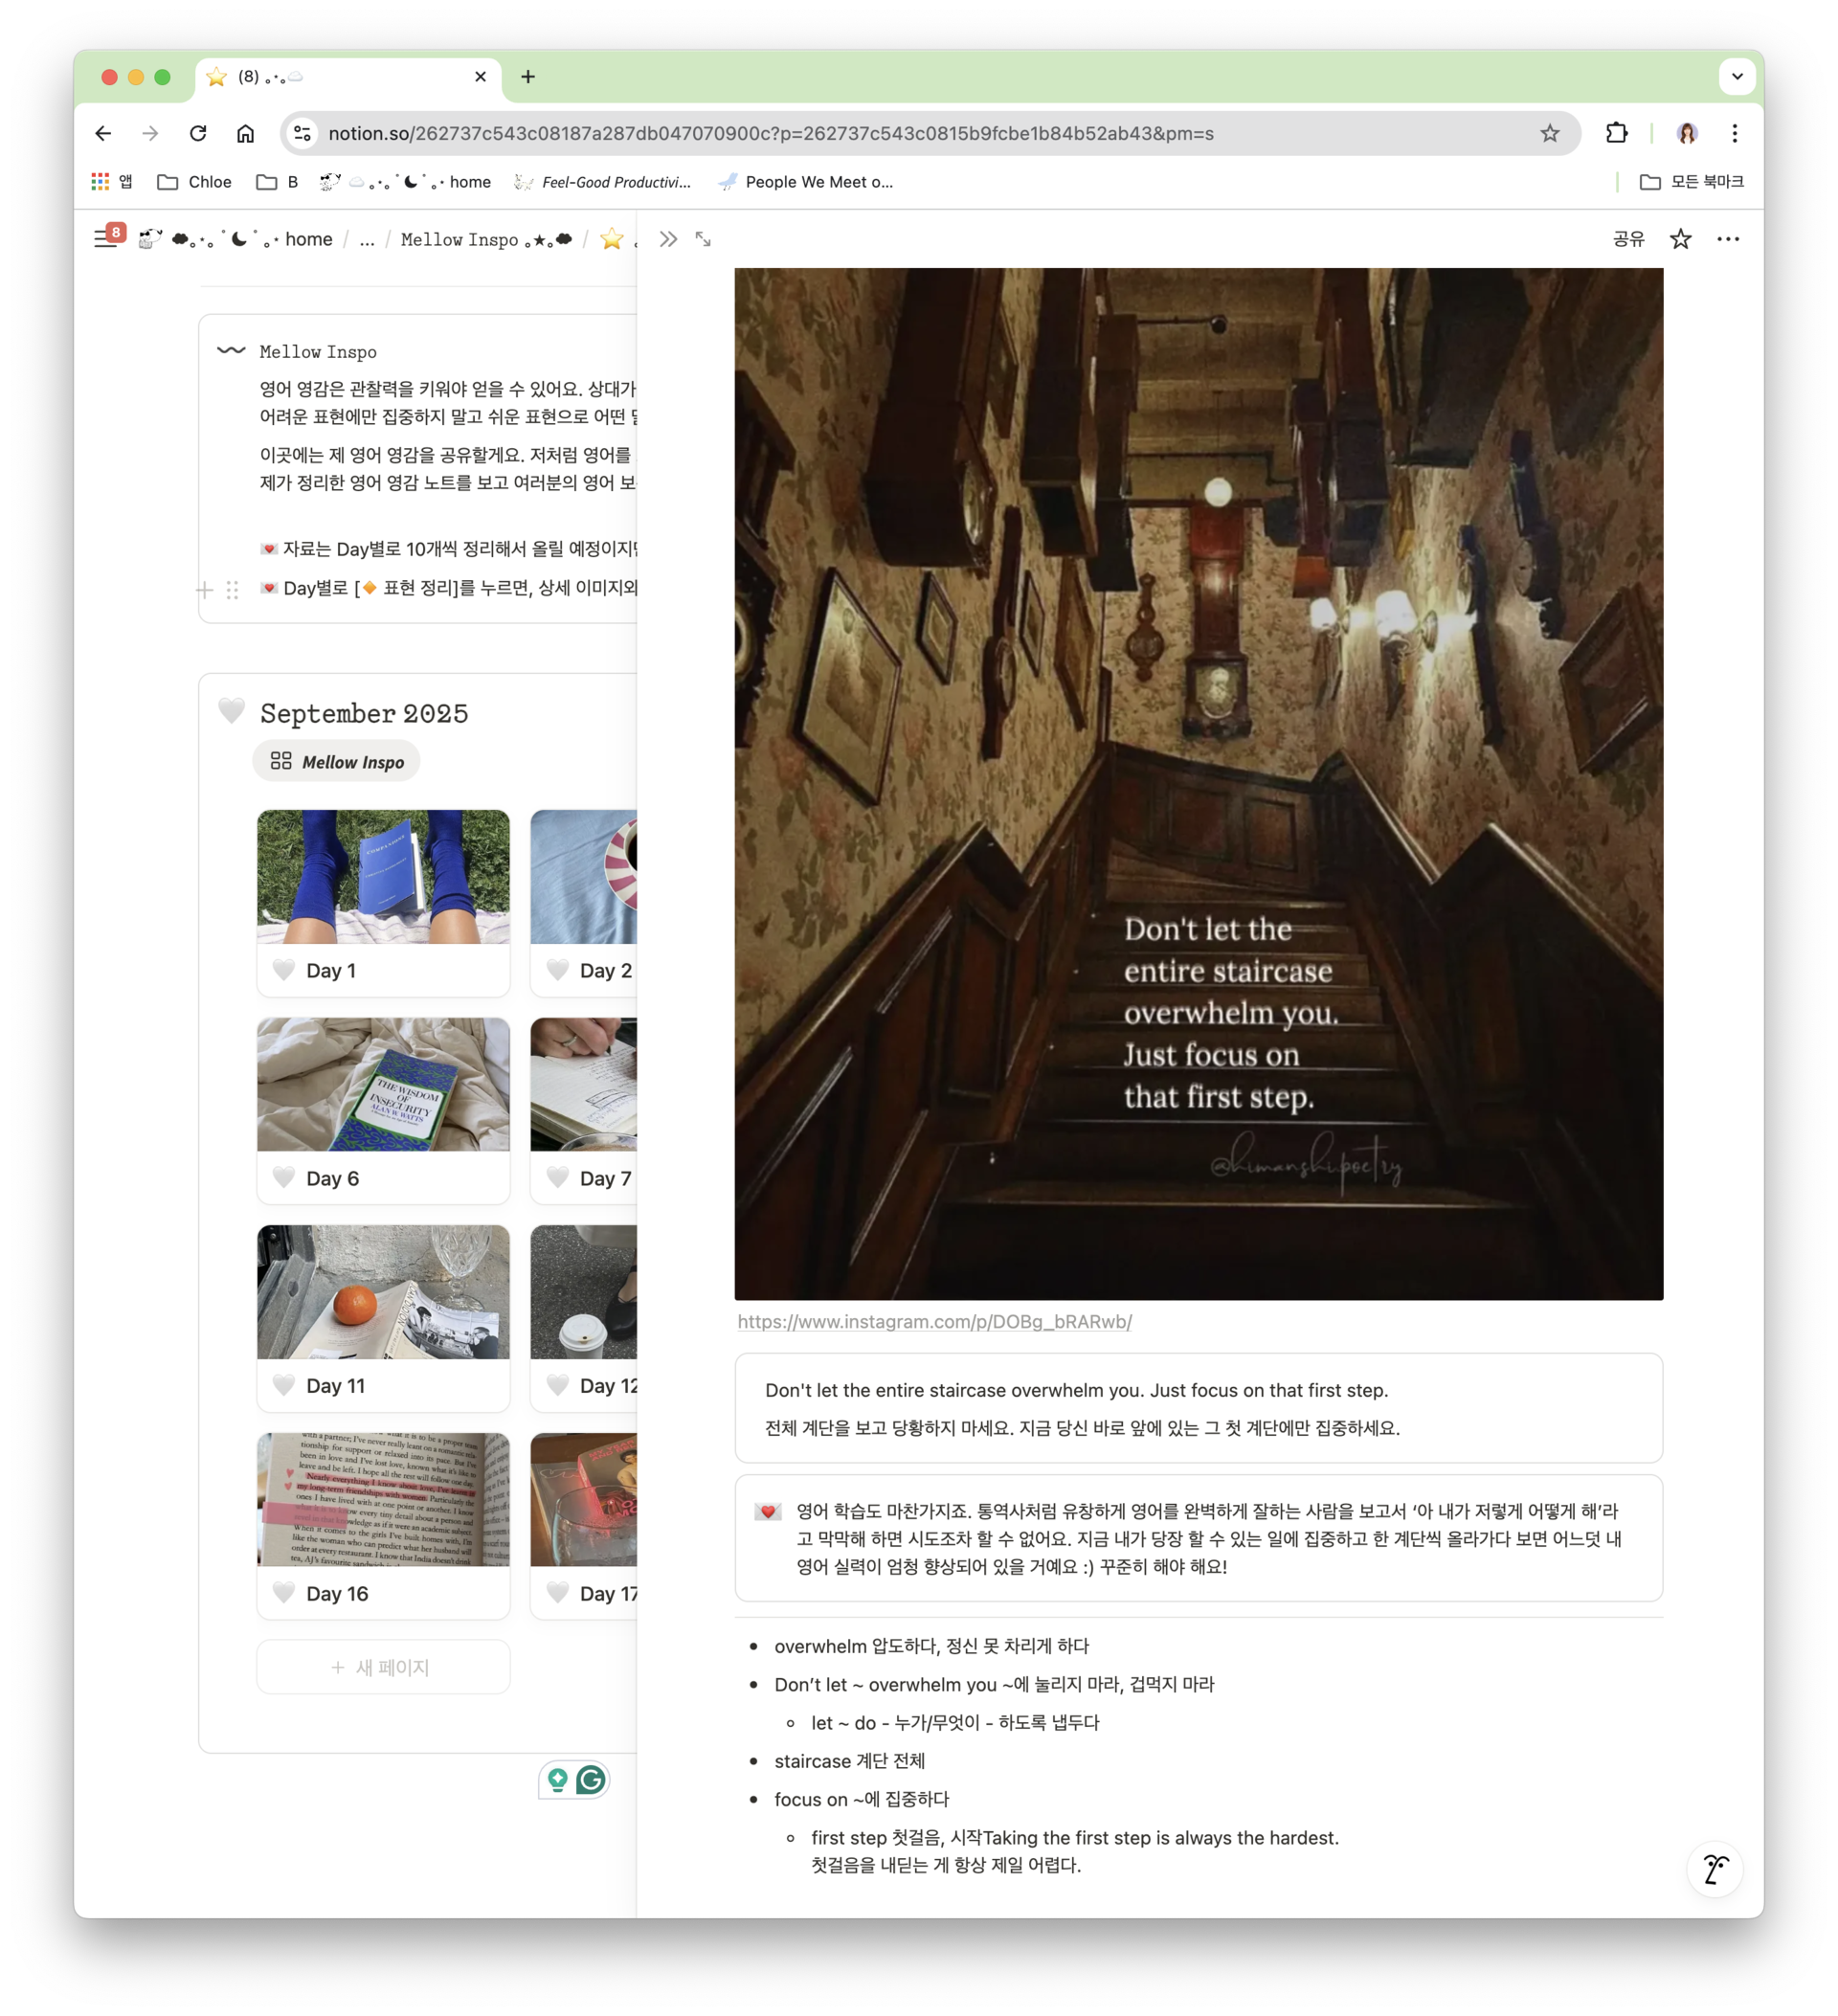The width and height of the screenshot is (1838, 2016).
Task: Add new page with 새 페이지
Action: [x=382, y=1667]
